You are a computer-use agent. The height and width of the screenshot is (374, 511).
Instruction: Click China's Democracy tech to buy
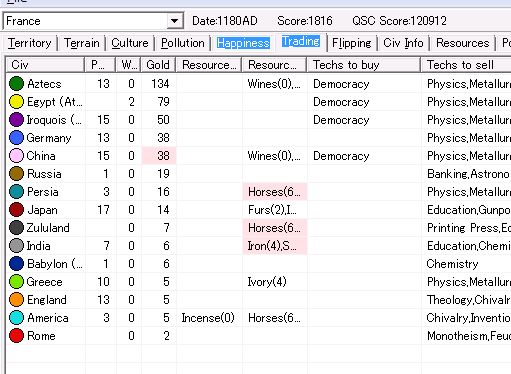341,156
